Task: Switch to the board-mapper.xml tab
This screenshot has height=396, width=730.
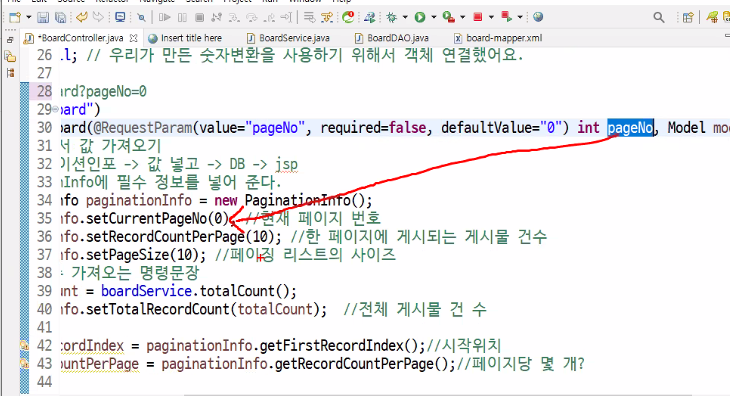Action: click(x=499, y=38)
